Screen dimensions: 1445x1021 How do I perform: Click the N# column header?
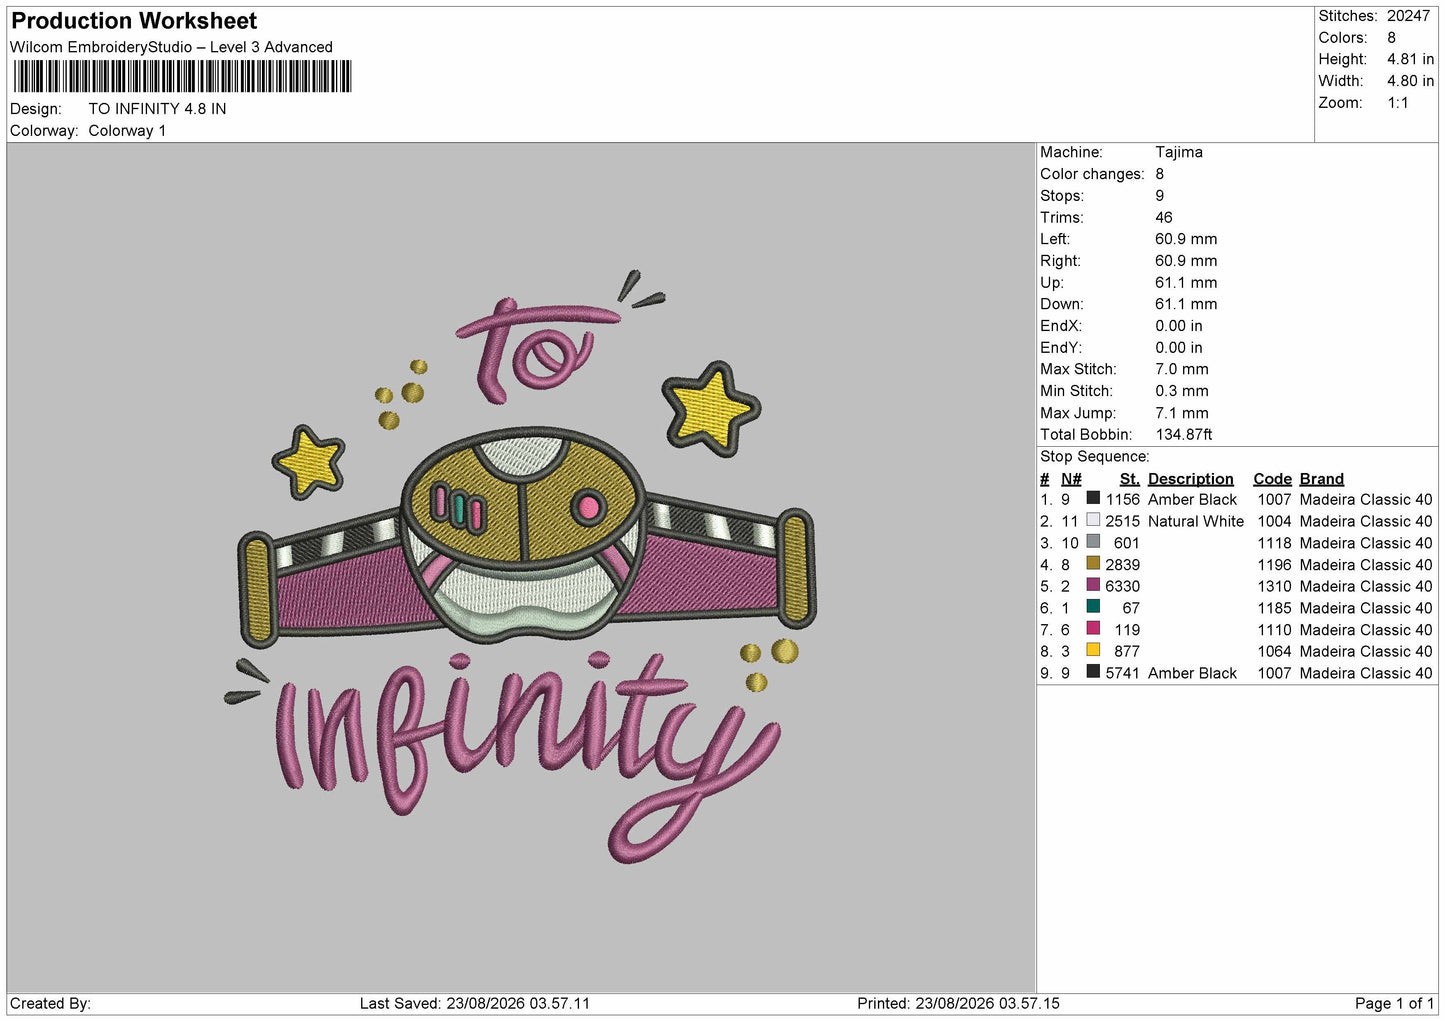tap(1071, 479)
